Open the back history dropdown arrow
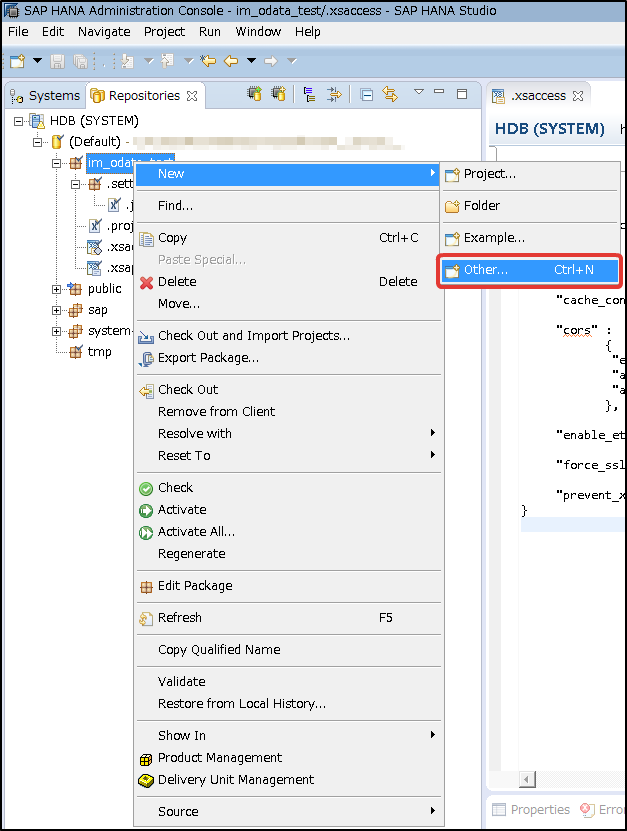This screenshot has width=627, height=831. point(251,60)
